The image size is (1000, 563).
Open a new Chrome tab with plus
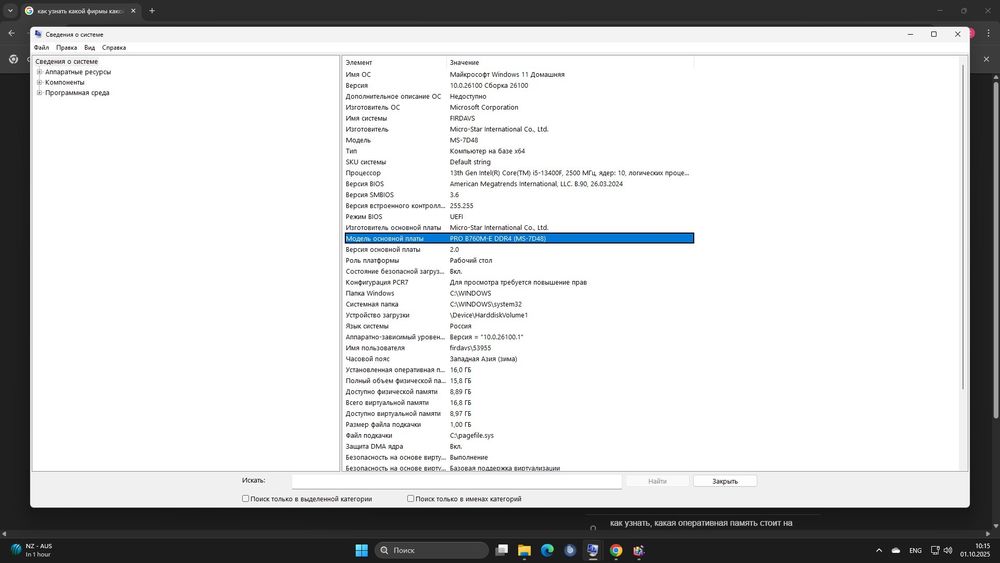(152, 11)
